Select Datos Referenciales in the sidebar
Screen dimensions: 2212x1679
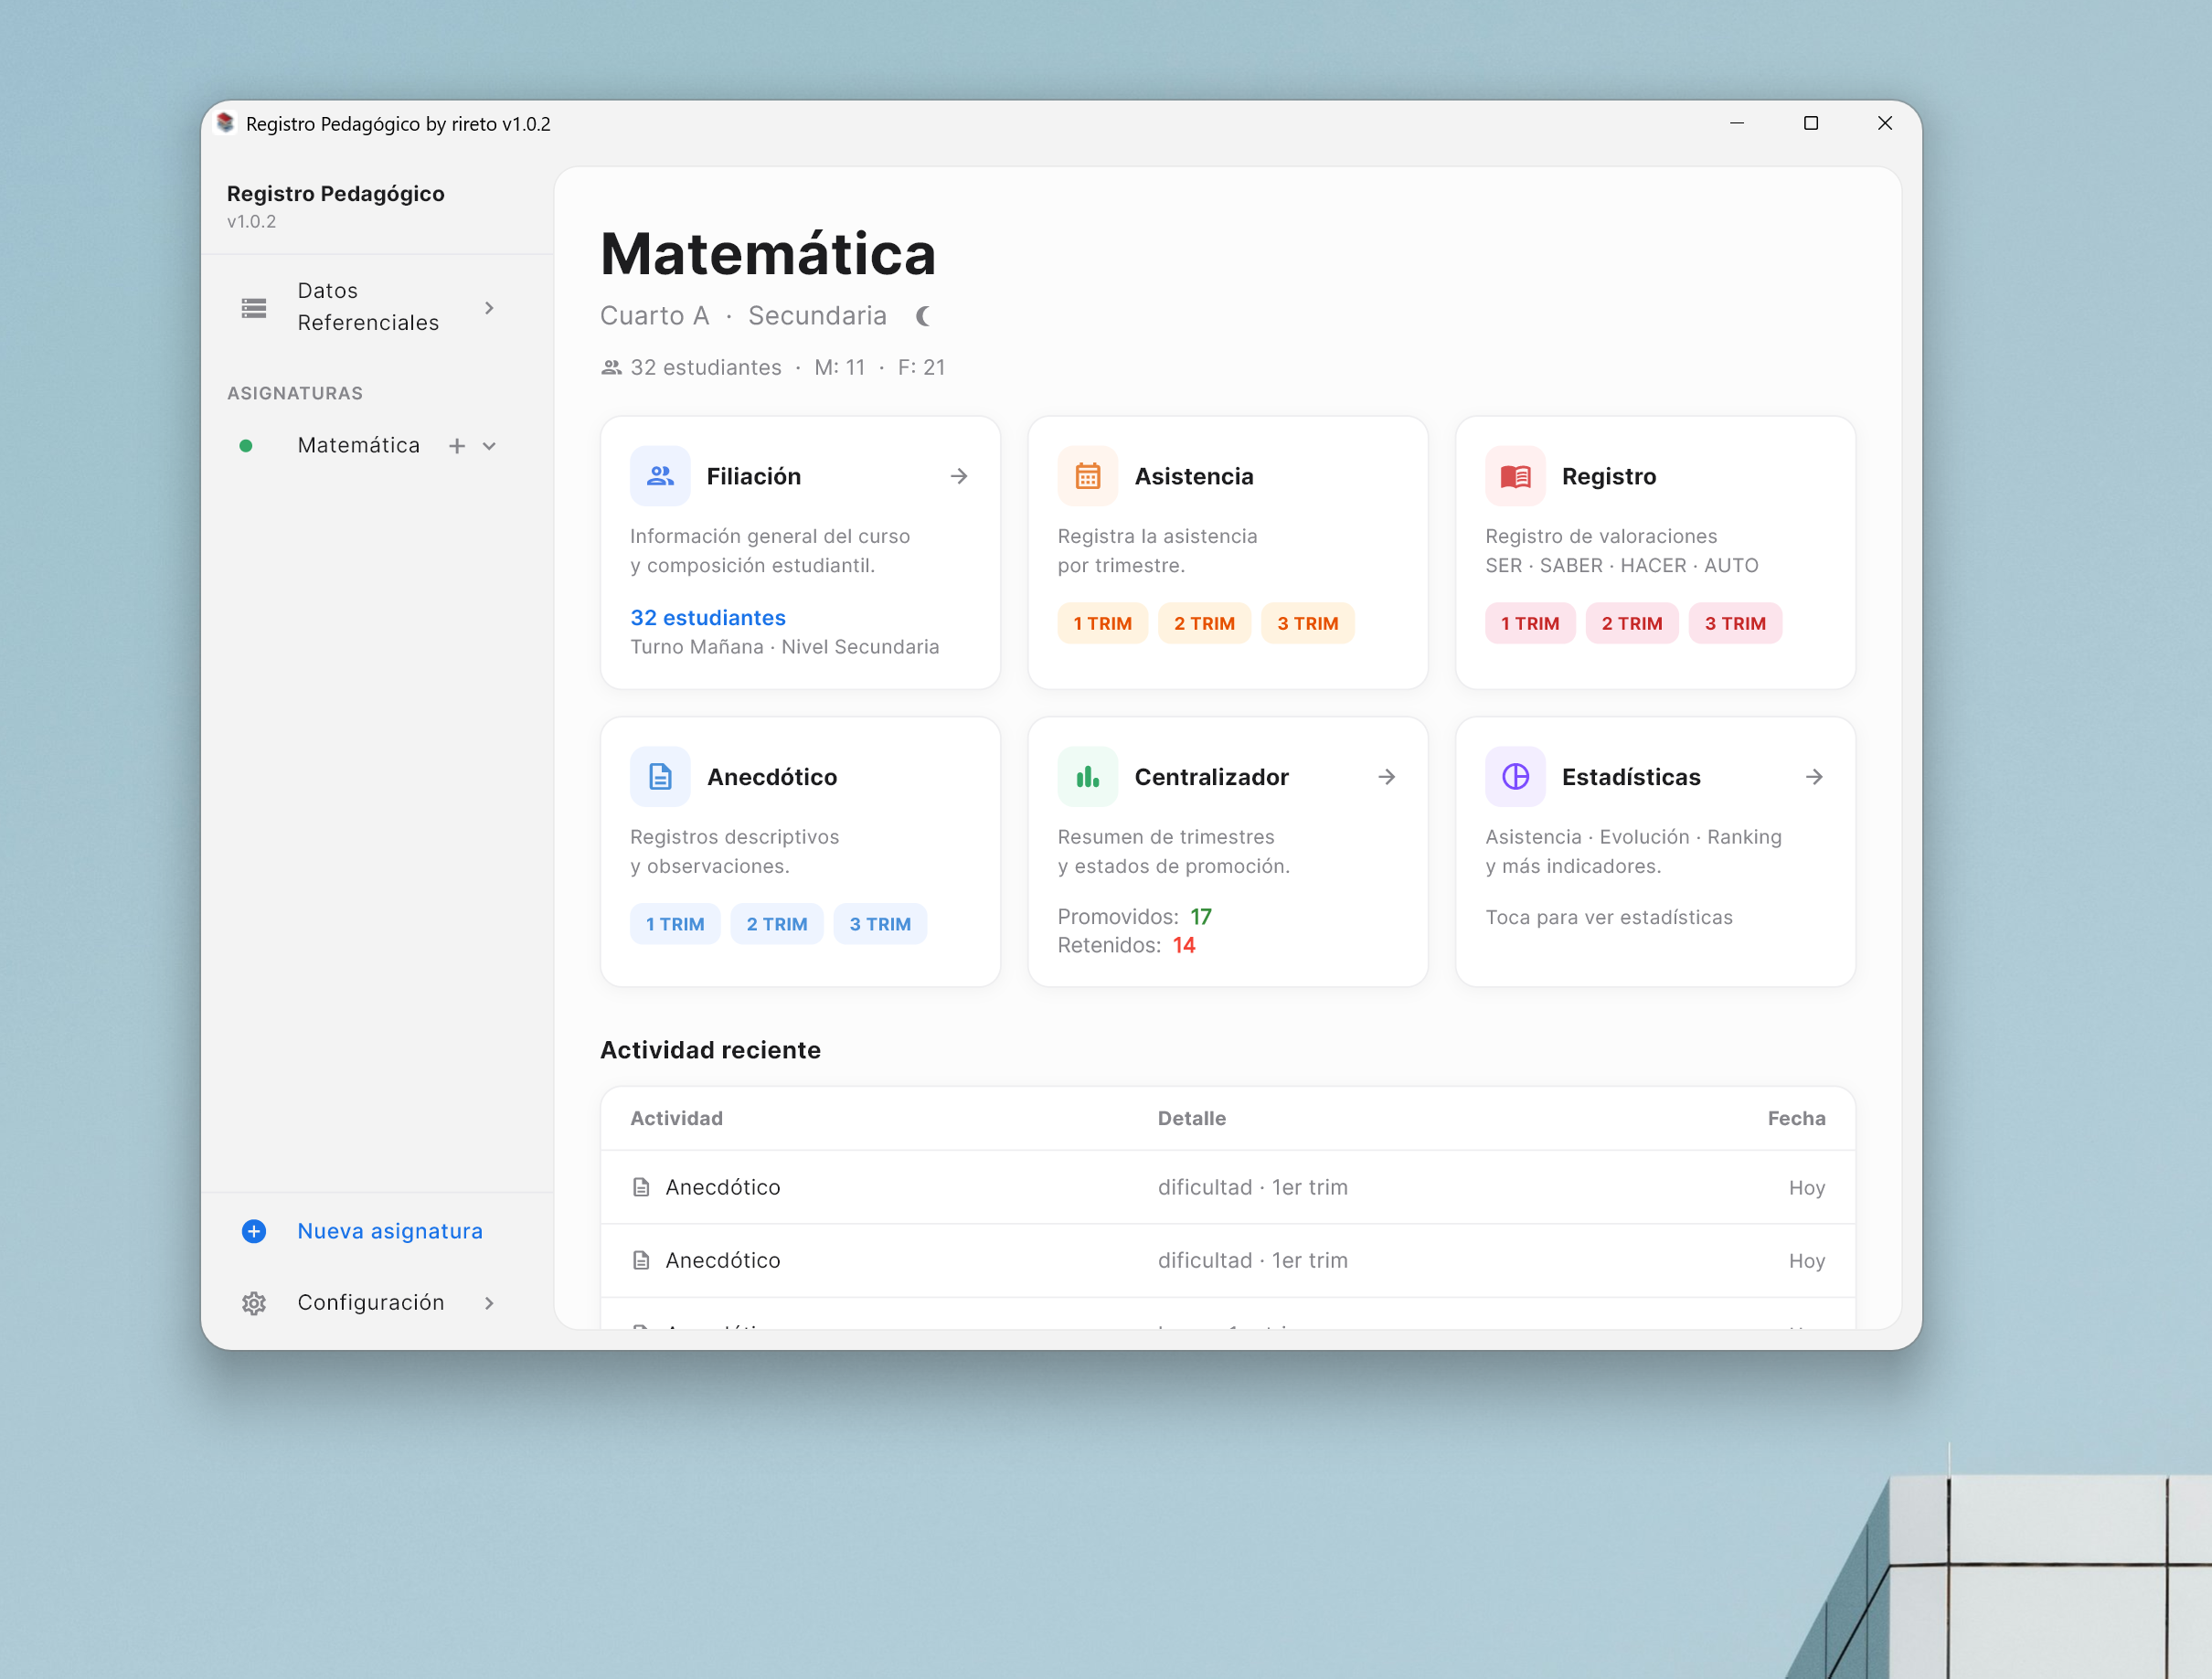pos(368,307)
